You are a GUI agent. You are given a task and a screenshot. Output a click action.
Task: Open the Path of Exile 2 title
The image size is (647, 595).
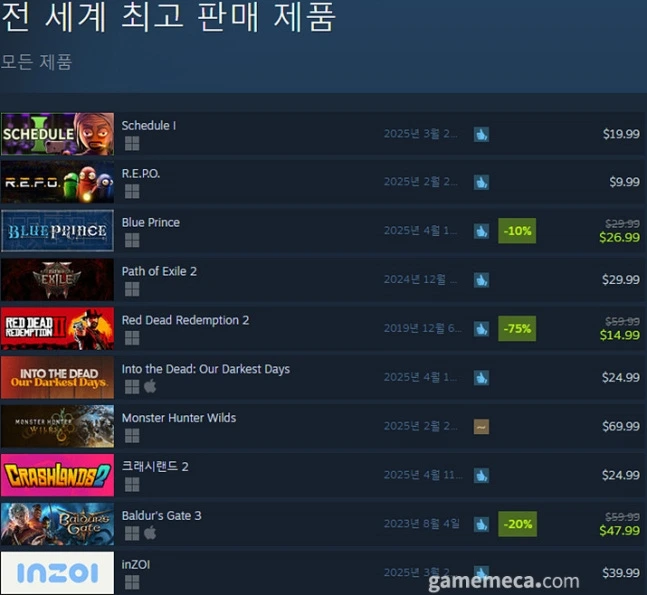pyautogui.click(x=159, y=271)
